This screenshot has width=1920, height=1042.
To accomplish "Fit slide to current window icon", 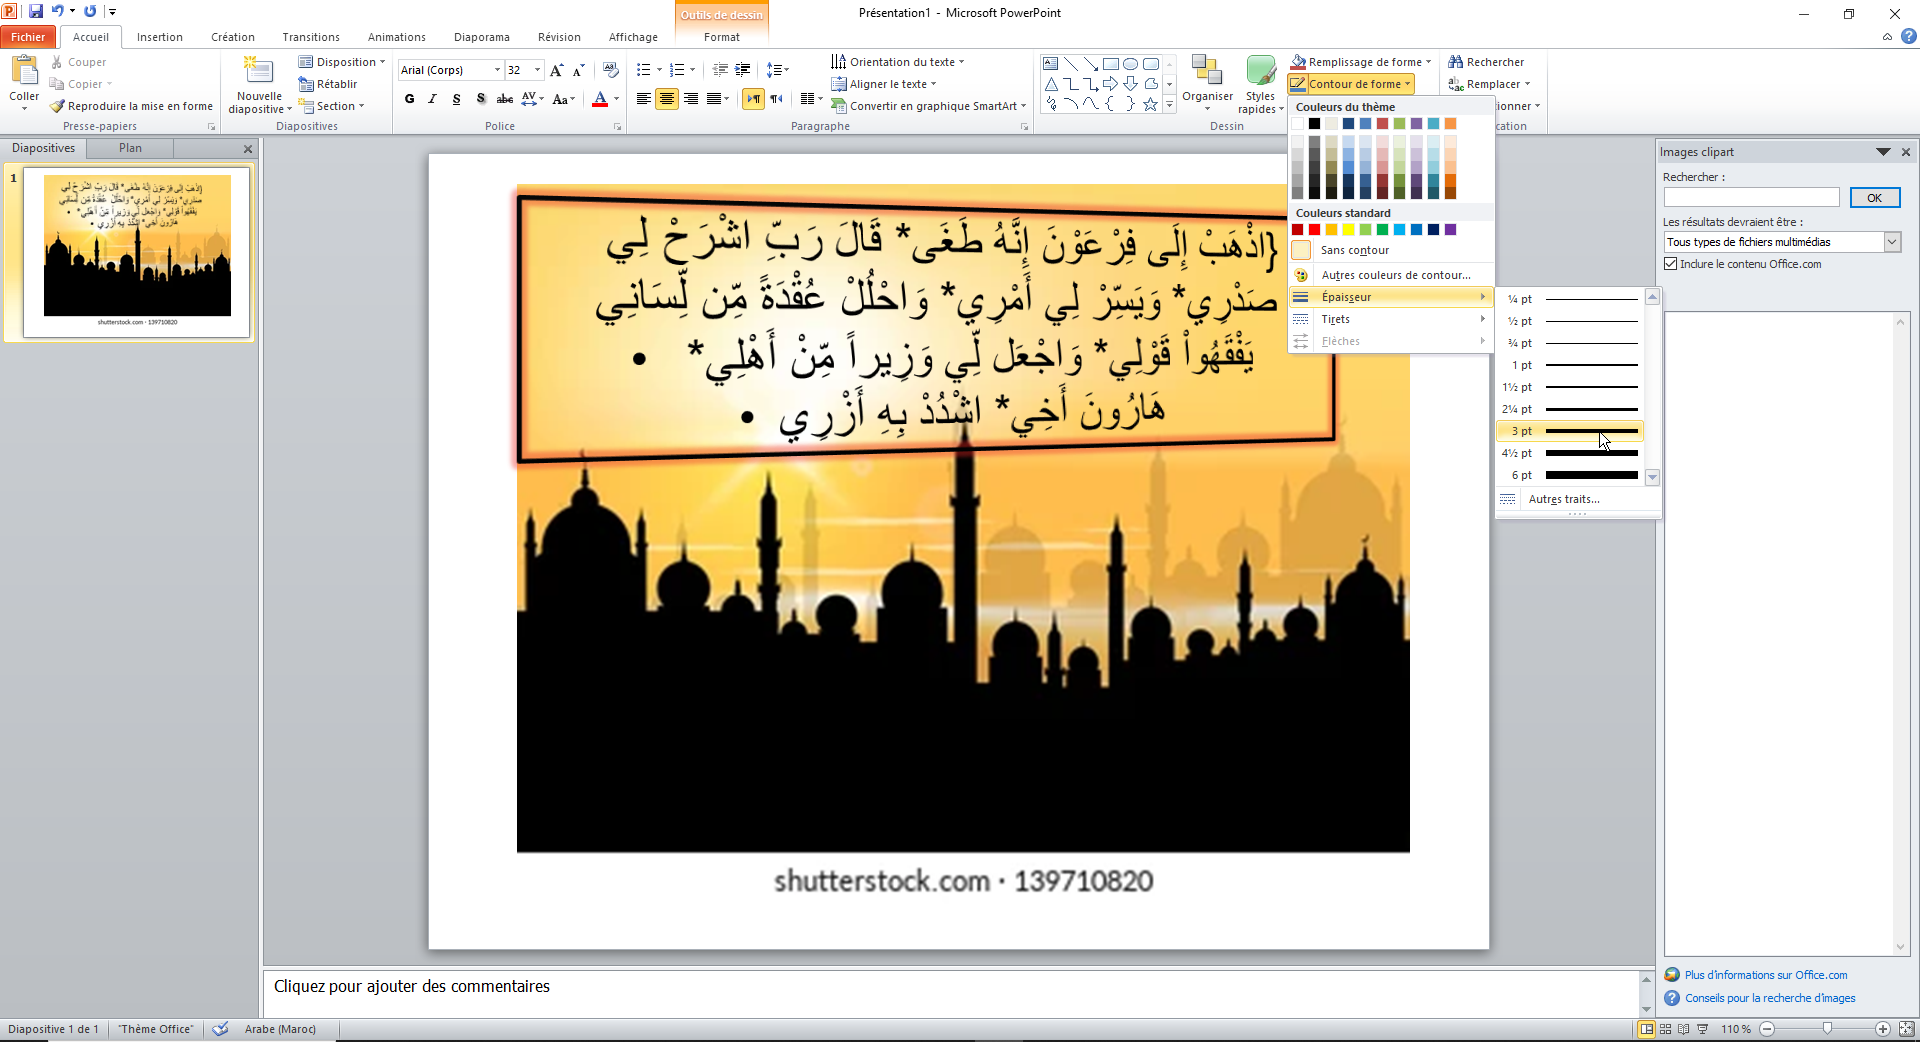I will click(x=1906, y=1029).
